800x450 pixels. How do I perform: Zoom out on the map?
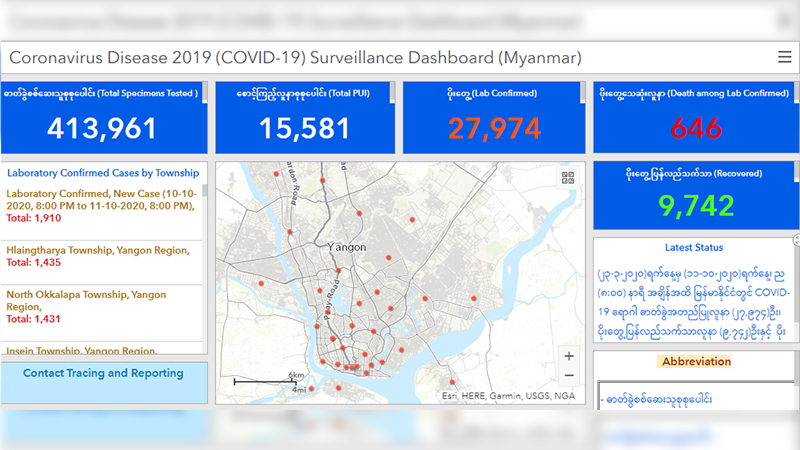point(569,376)
